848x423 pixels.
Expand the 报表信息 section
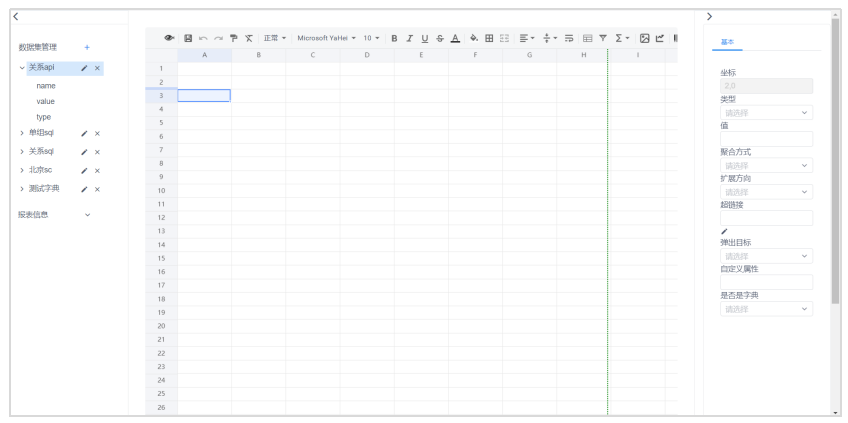(x=88, y=215)
